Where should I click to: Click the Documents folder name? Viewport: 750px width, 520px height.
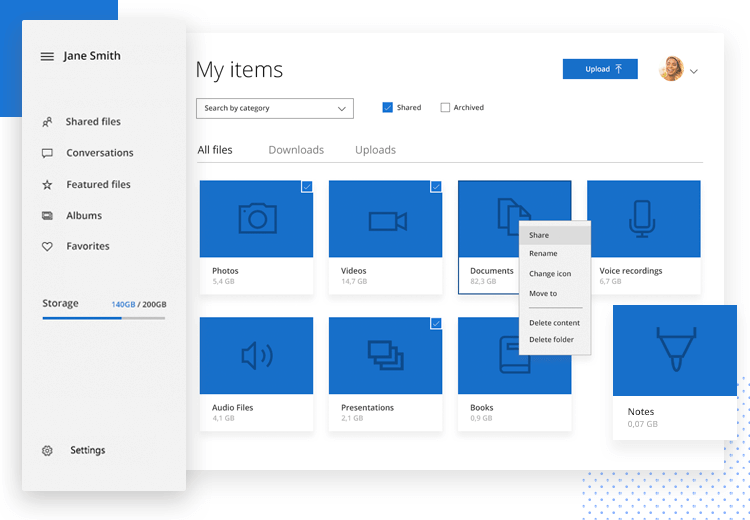click(x=492, y=271)
